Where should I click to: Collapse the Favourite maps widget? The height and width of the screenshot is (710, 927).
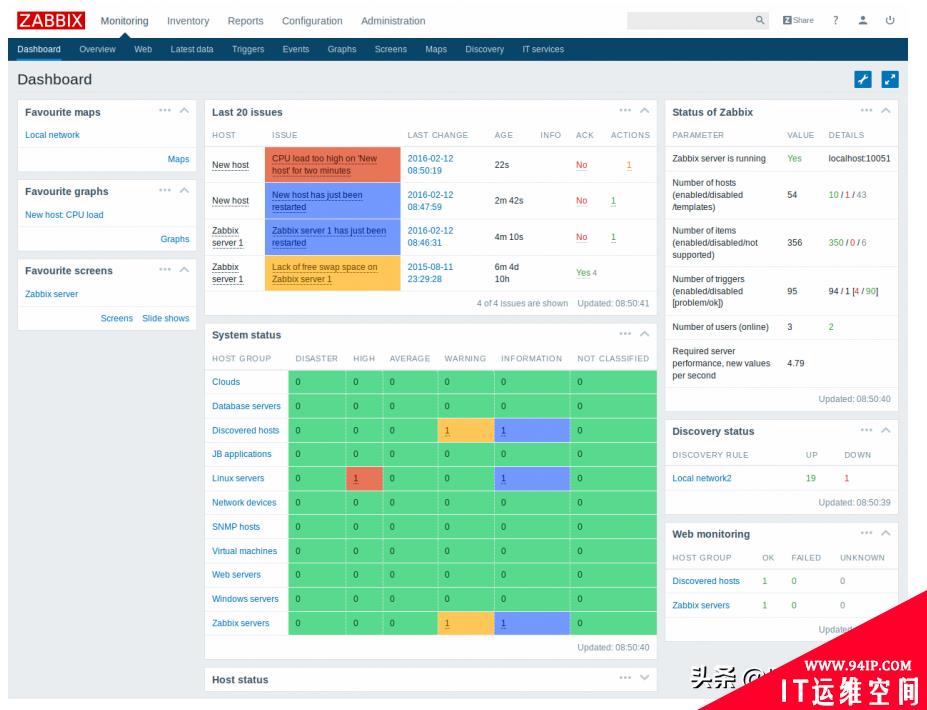click(184, 111)
